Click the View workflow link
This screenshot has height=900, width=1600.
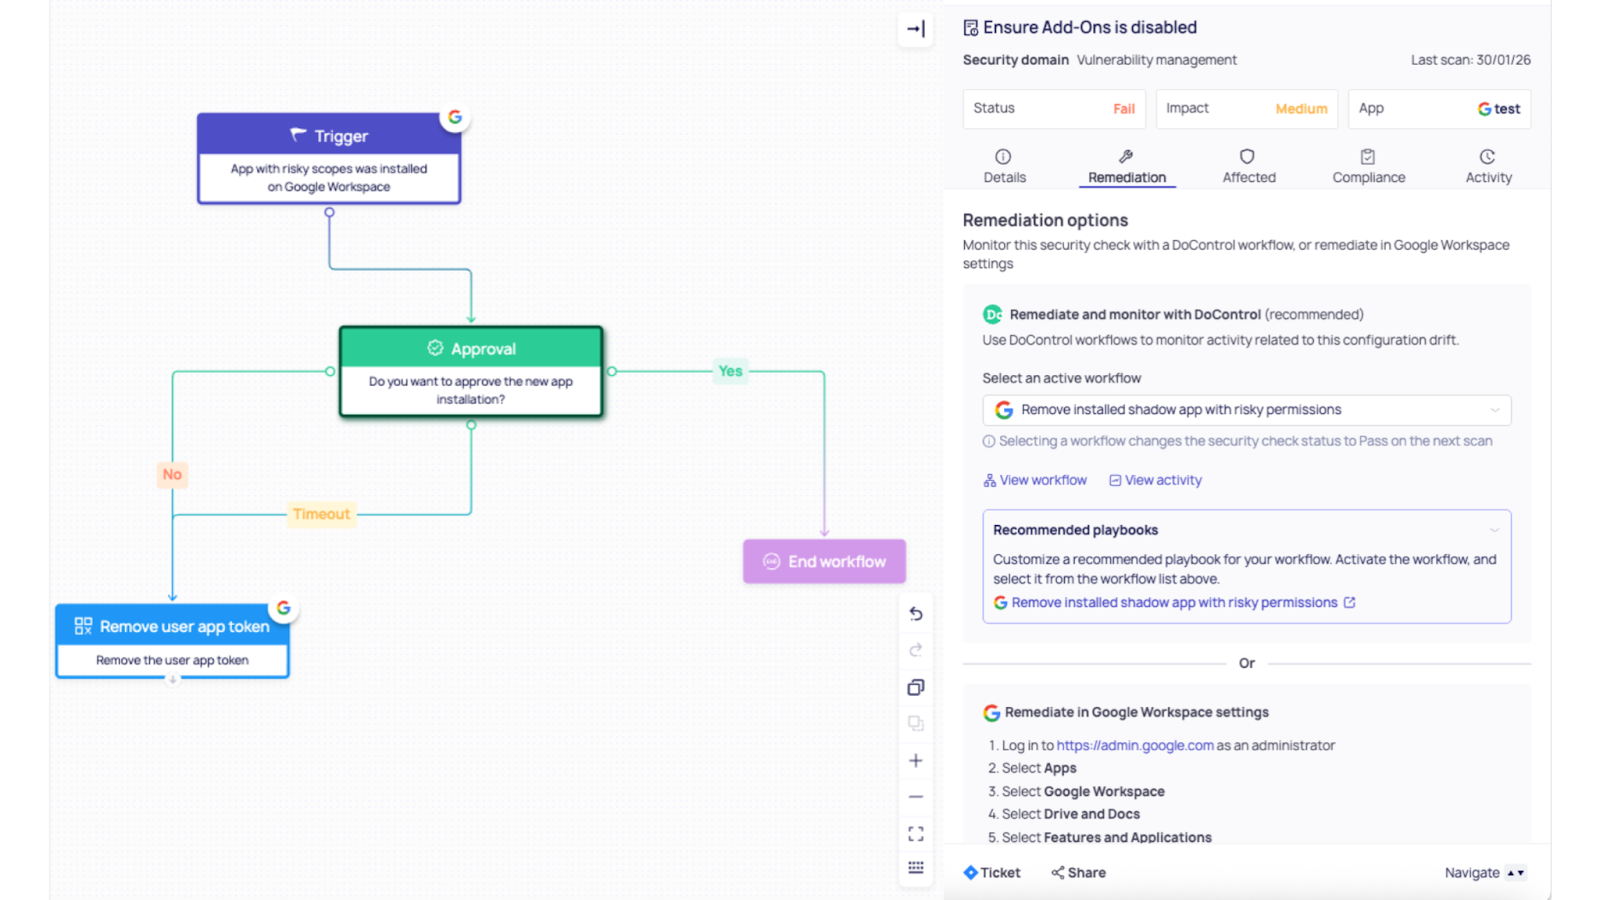(1035, 480)
